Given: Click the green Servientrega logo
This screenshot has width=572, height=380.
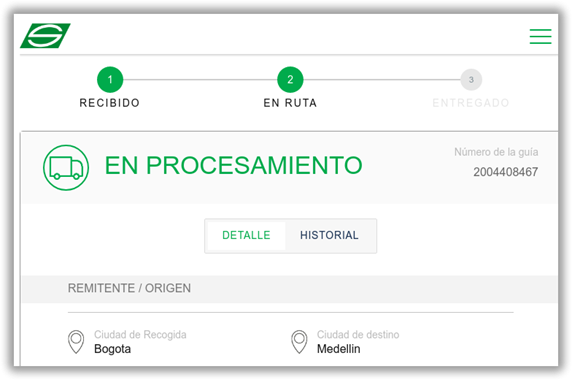Looking at the screenshot, I should pos(45,35).
